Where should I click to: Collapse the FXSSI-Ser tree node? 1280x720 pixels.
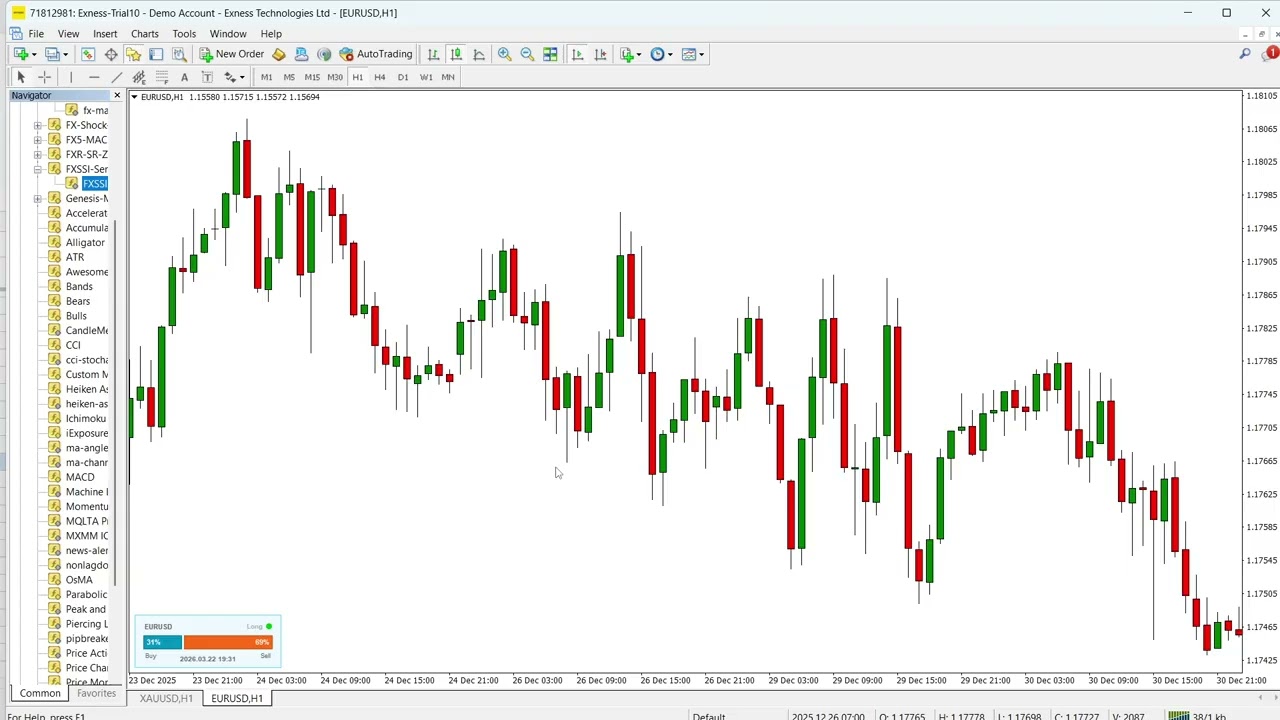point(38,169)
